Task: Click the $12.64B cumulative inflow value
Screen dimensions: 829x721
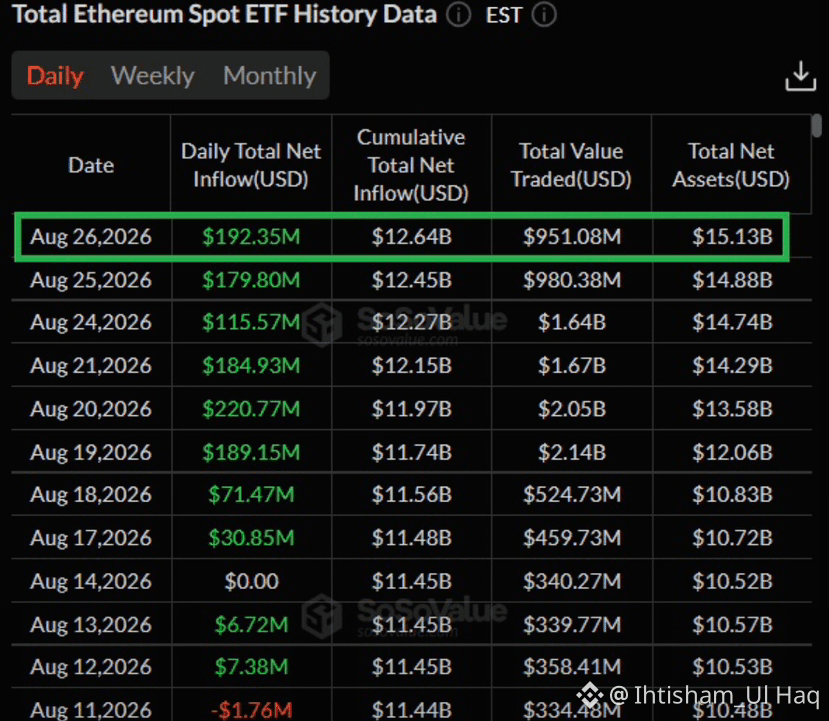Action: [411, 236]
